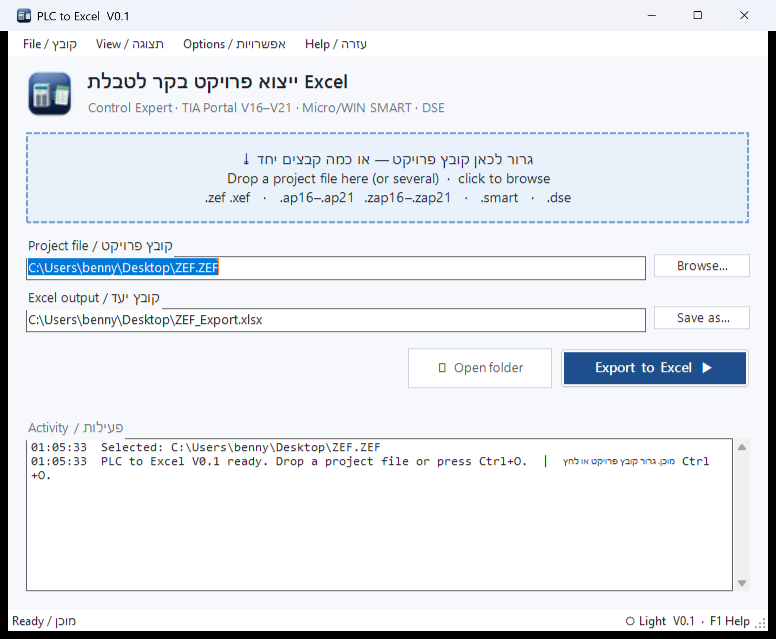Click the title bar app icon
776x639 pixels.
(x=24, y=16)
